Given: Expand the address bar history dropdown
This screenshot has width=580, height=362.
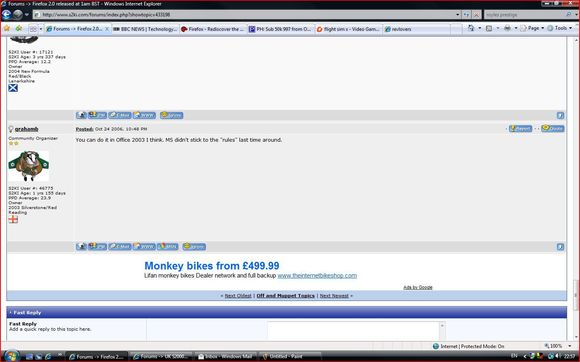Looking at the screenshot, I should (x=458, y=15).
